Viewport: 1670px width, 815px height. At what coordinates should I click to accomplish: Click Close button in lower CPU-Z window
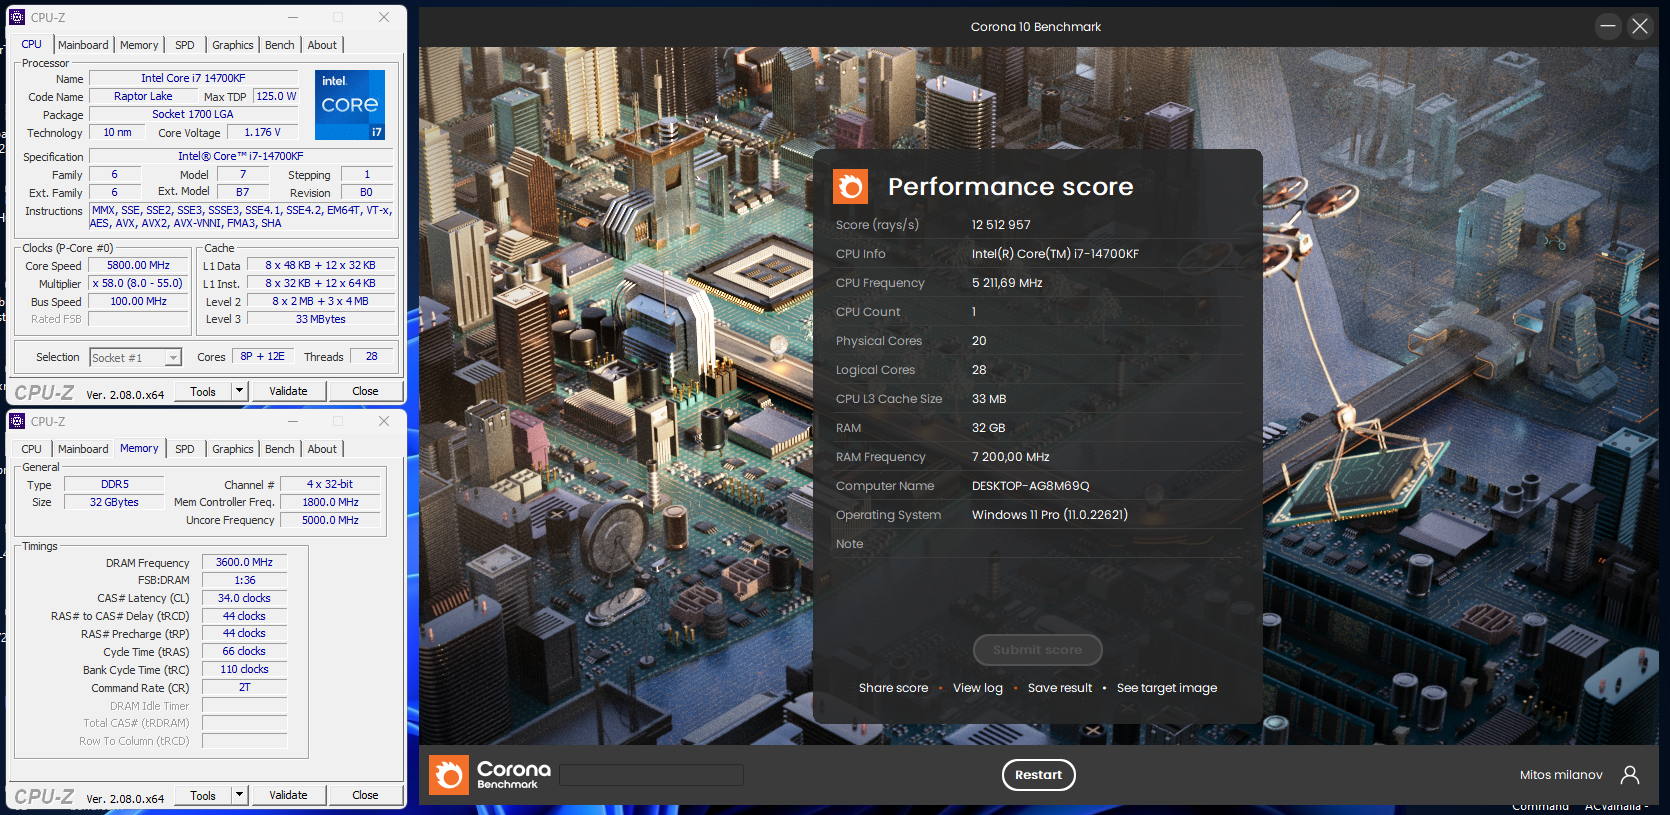point(365,795)
